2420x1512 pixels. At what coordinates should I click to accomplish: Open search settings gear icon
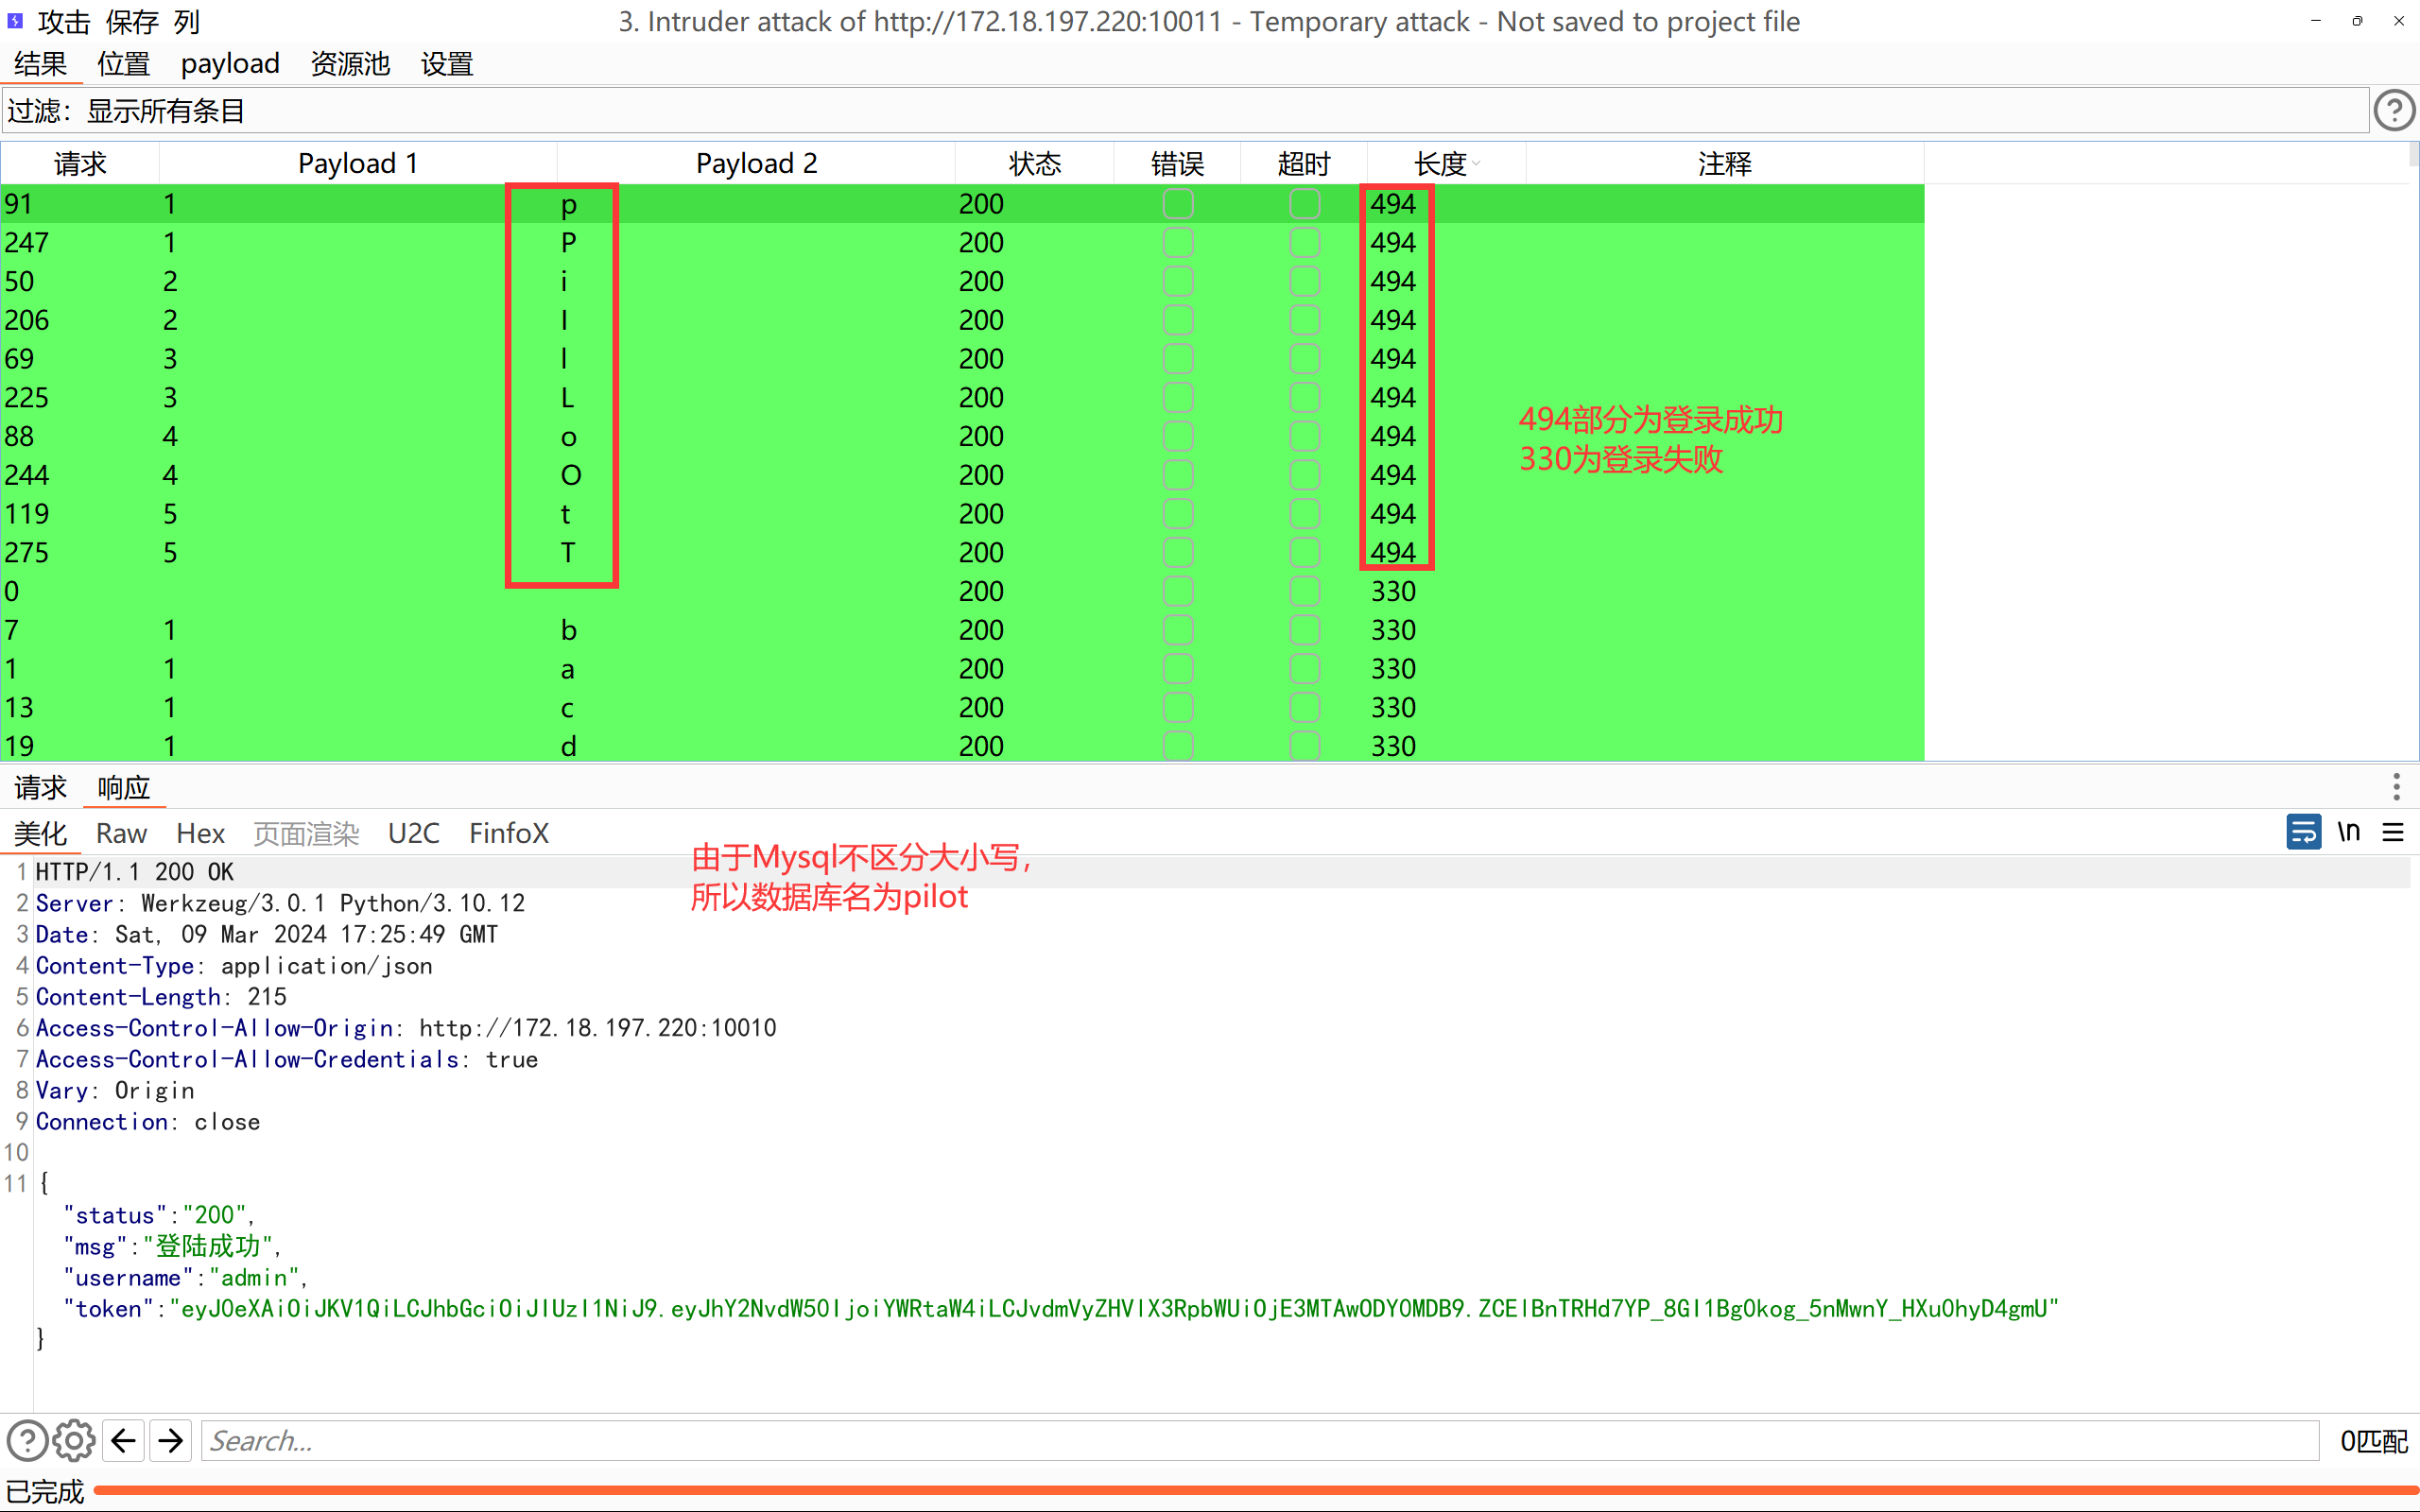pos(74,1441)
